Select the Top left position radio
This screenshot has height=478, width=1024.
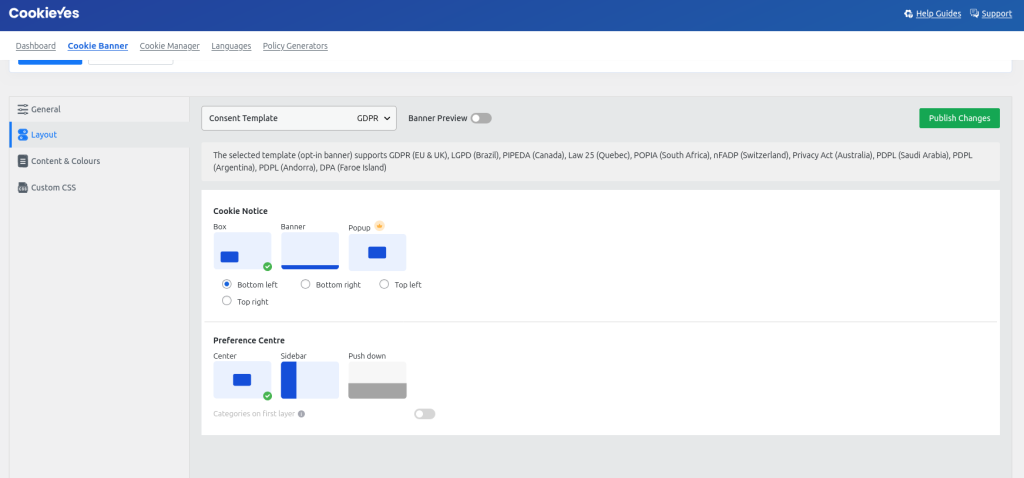384,284
